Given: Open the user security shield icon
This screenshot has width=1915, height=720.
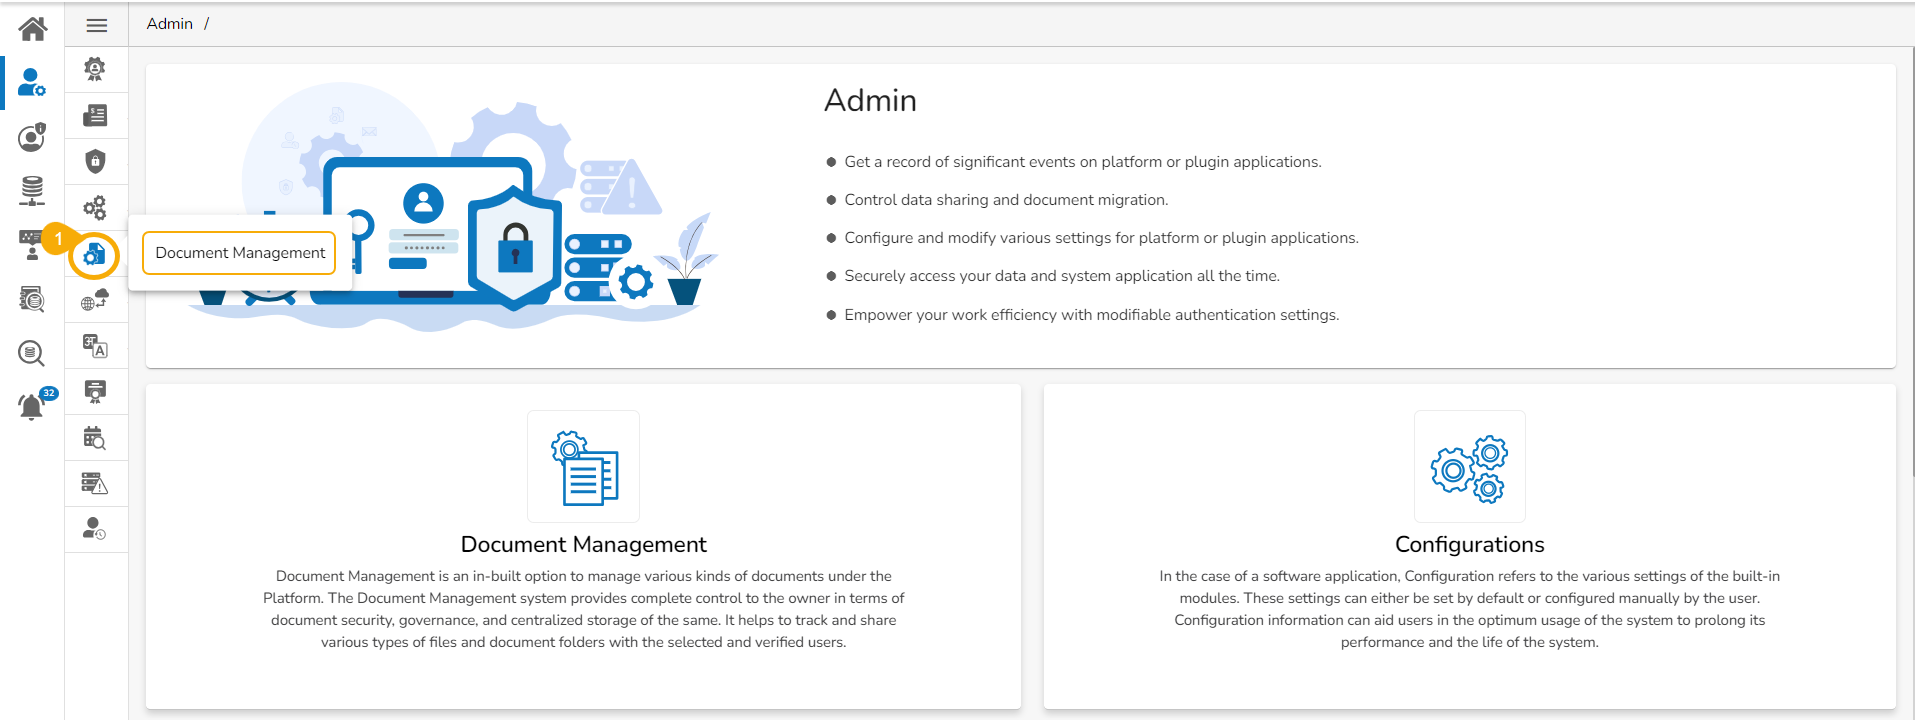Looking at the screenshot, I should [32, 136].
